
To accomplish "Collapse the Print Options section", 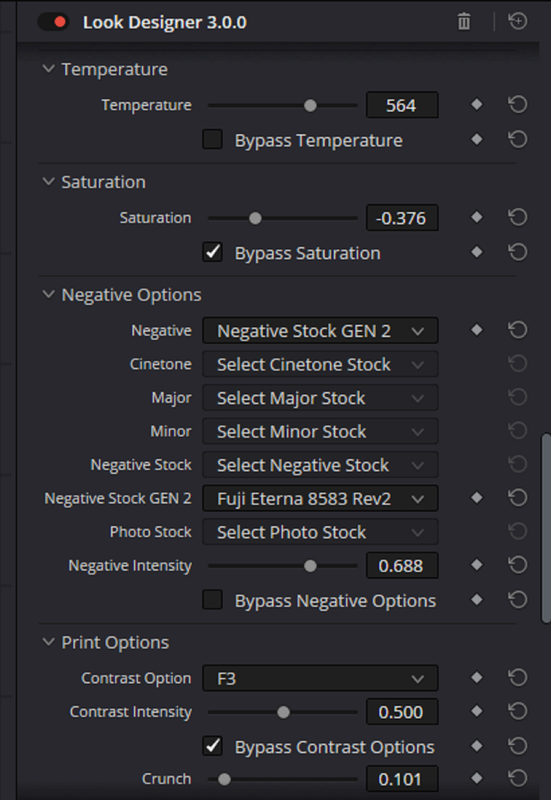I will coord(48,642).
